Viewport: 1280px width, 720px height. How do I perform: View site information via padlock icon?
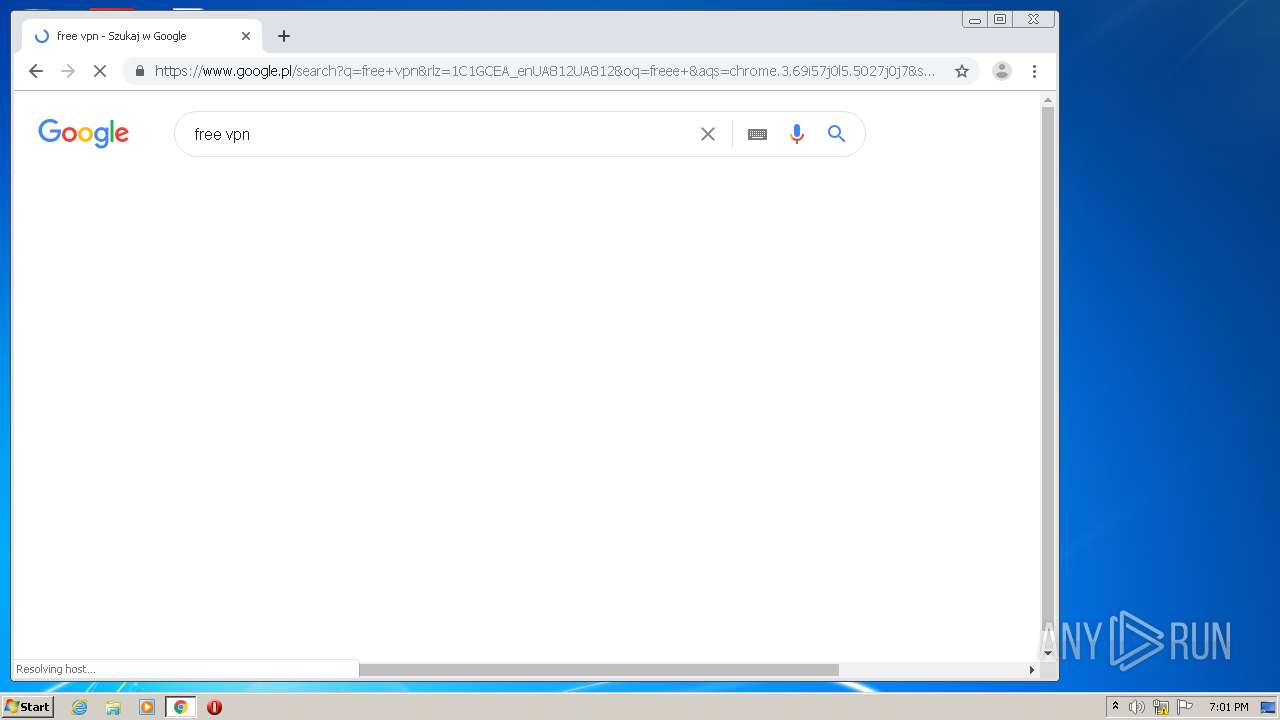139,71
